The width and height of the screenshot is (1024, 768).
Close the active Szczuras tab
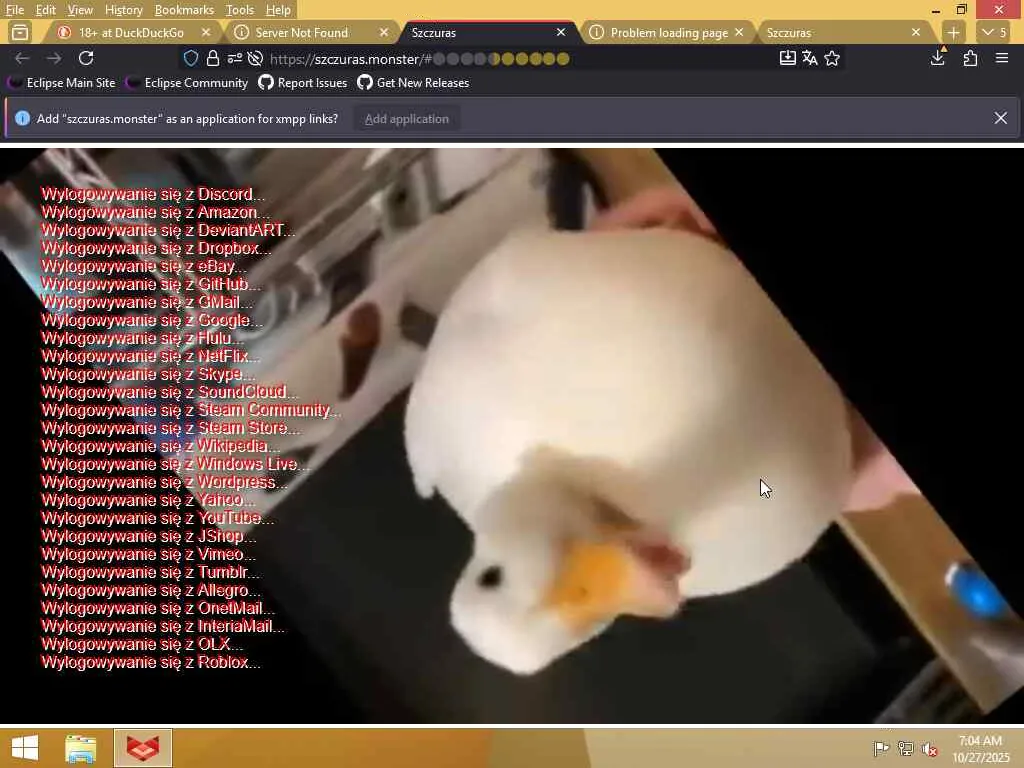[561, 32]
